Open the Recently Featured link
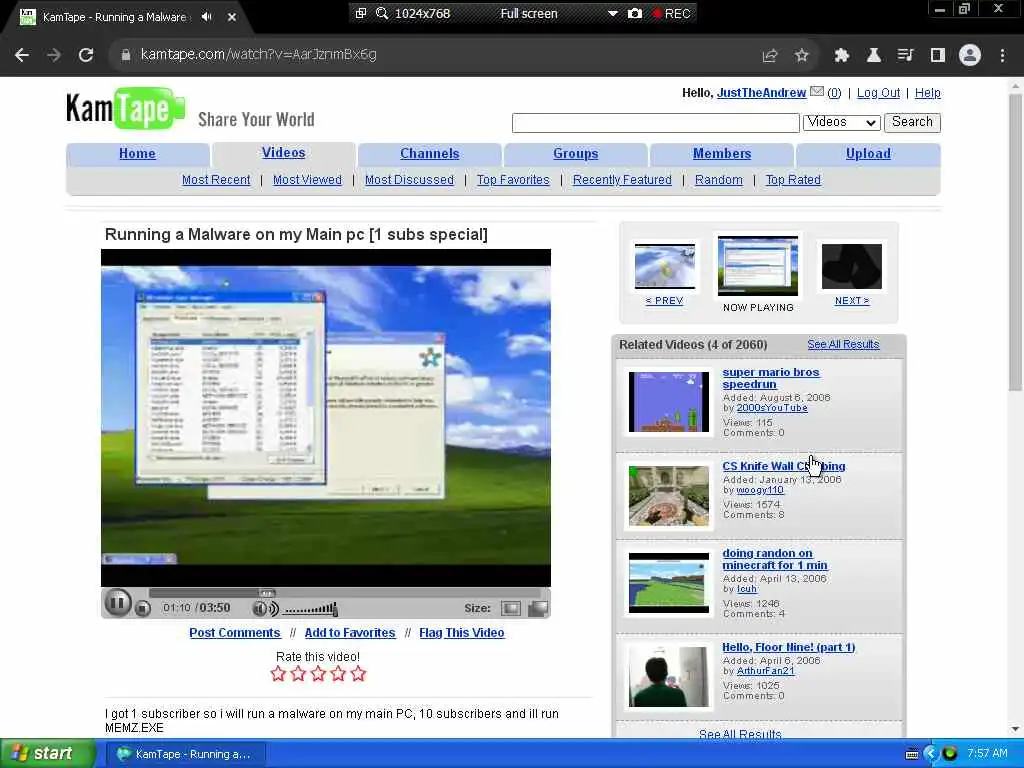1024x768 pixels. coord(622,180)
